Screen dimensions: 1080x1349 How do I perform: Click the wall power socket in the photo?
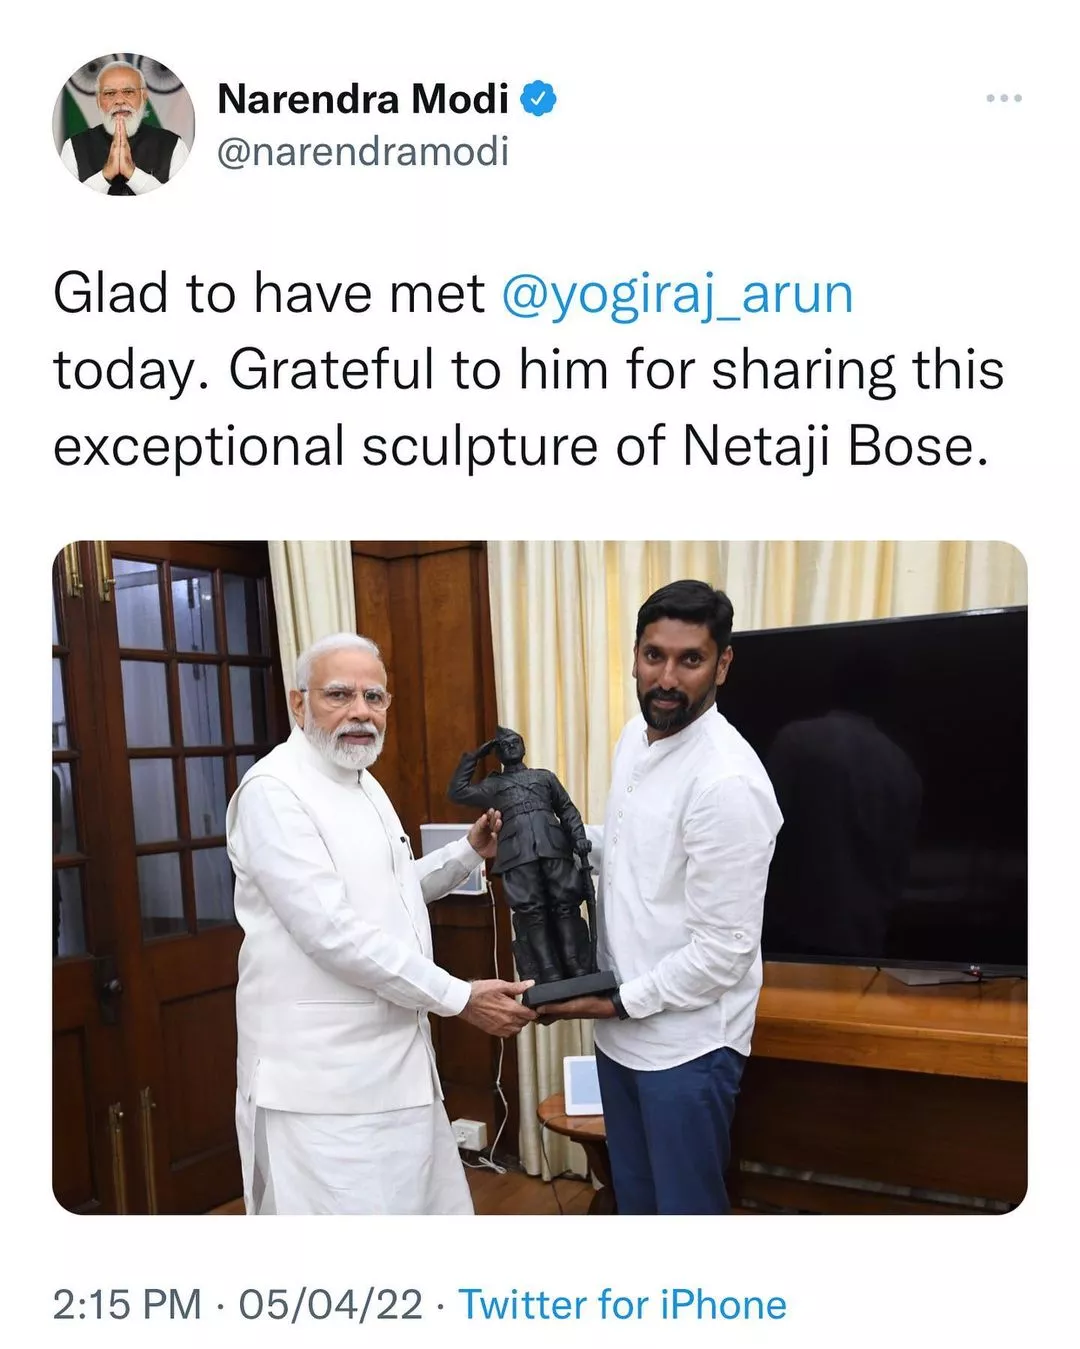click(x=468, y=1133)
